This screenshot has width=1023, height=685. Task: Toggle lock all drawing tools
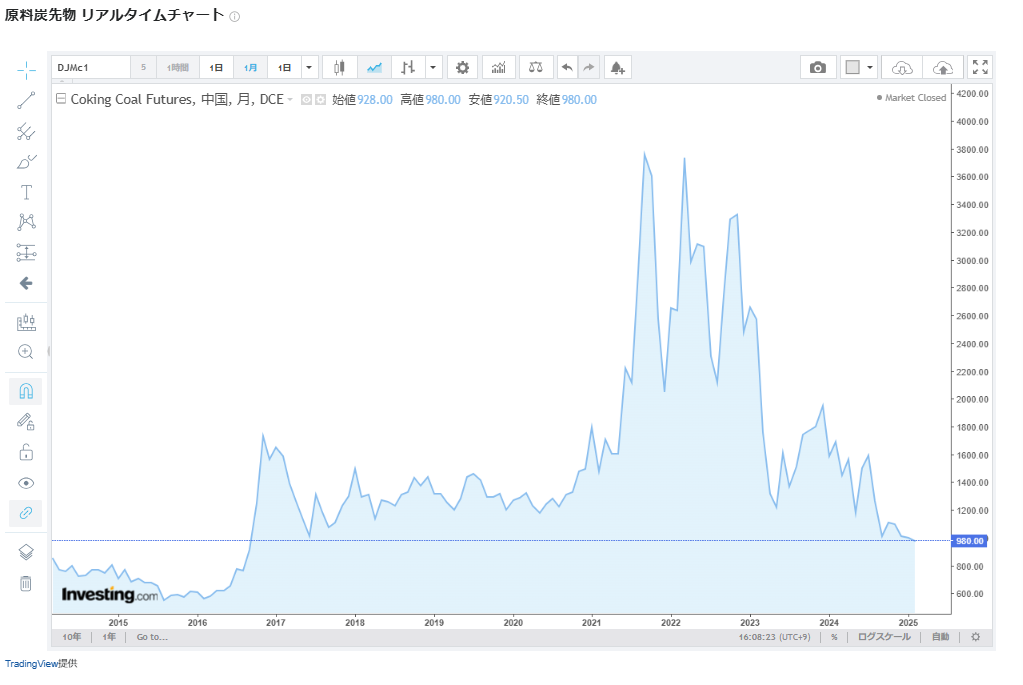click(26, 453)
